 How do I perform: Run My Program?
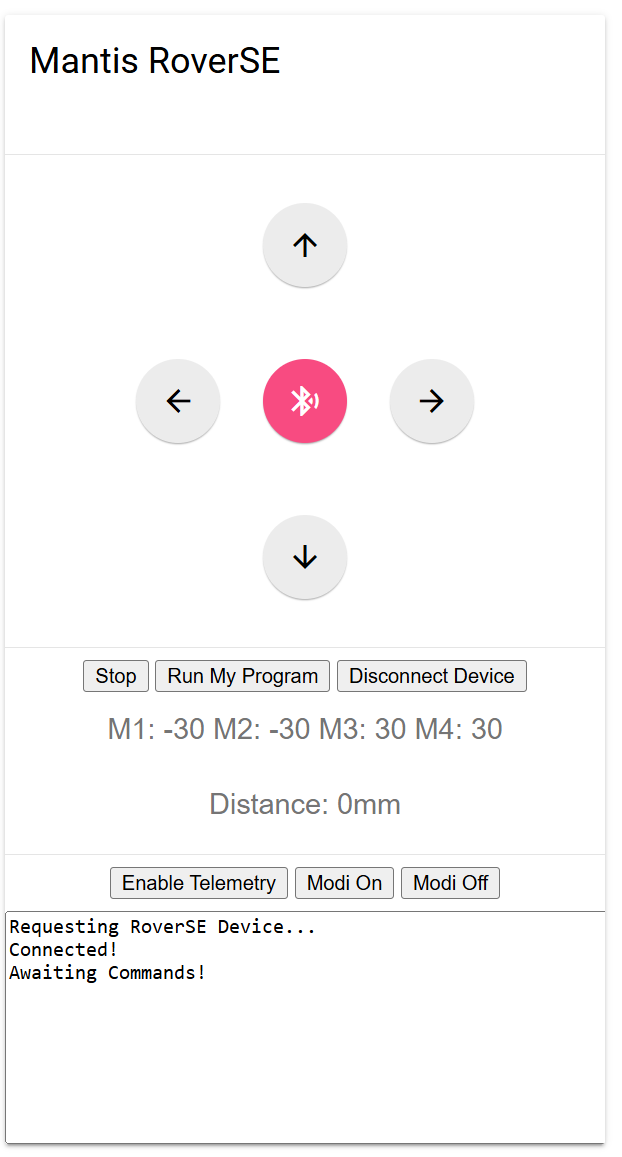[243, 676]
